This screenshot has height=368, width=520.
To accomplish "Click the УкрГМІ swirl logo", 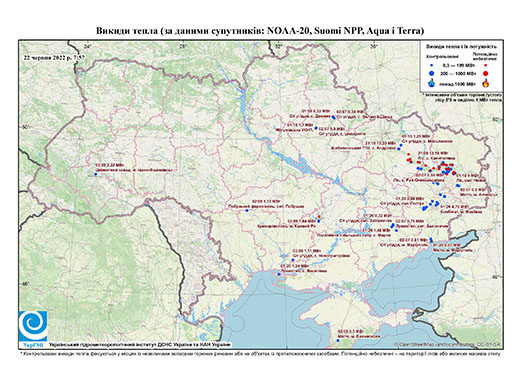I will pos(33,326).
